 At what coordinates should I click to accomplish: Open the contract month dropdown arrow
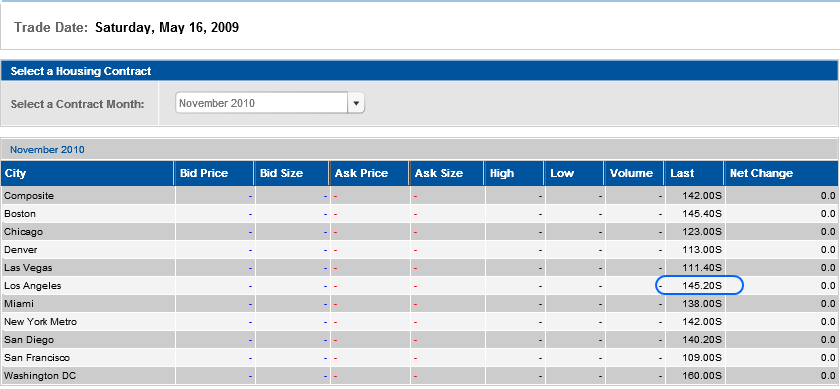pyautogui.click(x=356, y=103)
